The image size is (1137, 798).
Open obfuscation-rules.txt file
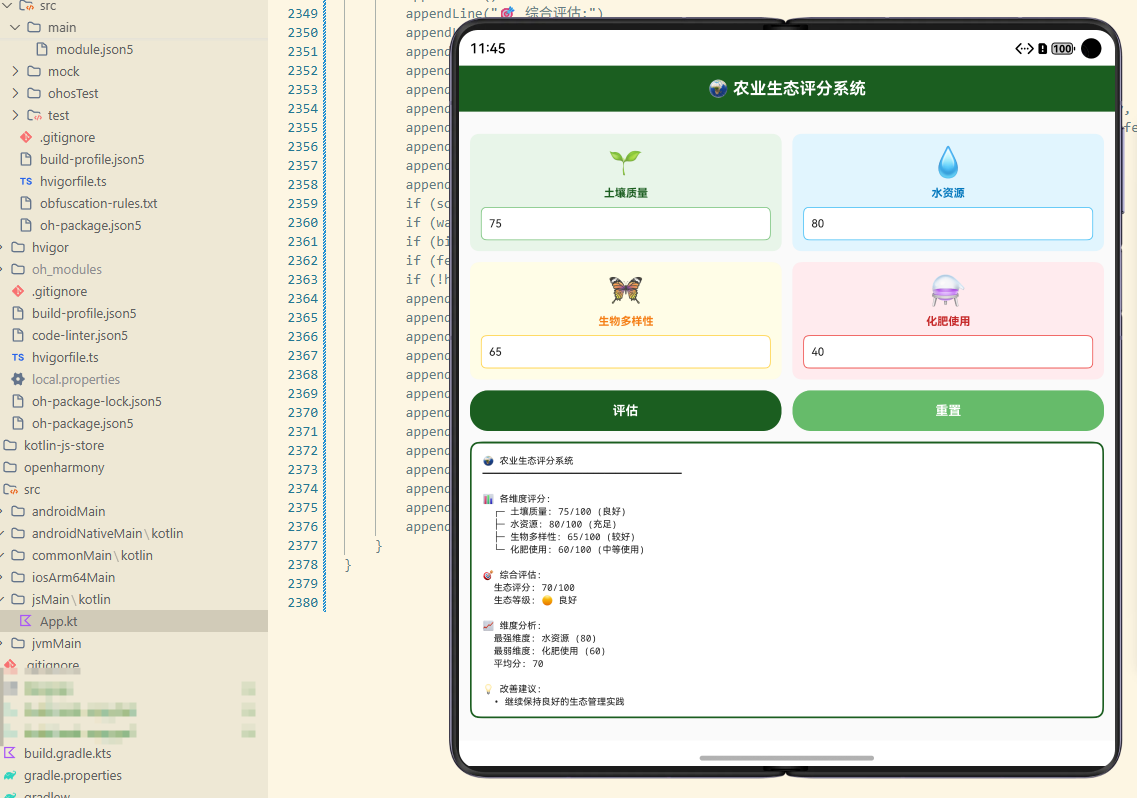pyautogui.click(x=98, y=203)
